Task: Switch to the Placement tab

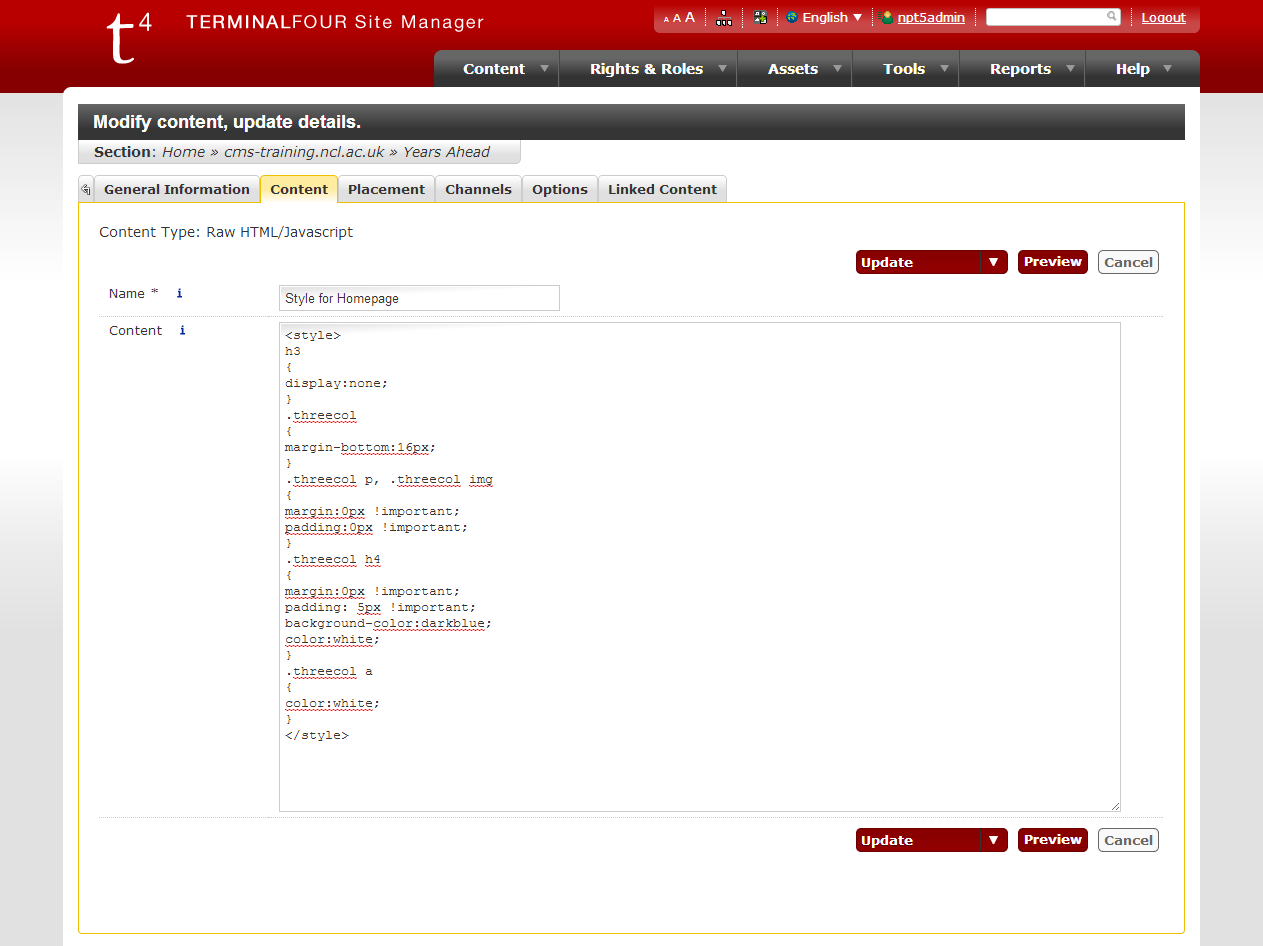Action: point(386,189)
